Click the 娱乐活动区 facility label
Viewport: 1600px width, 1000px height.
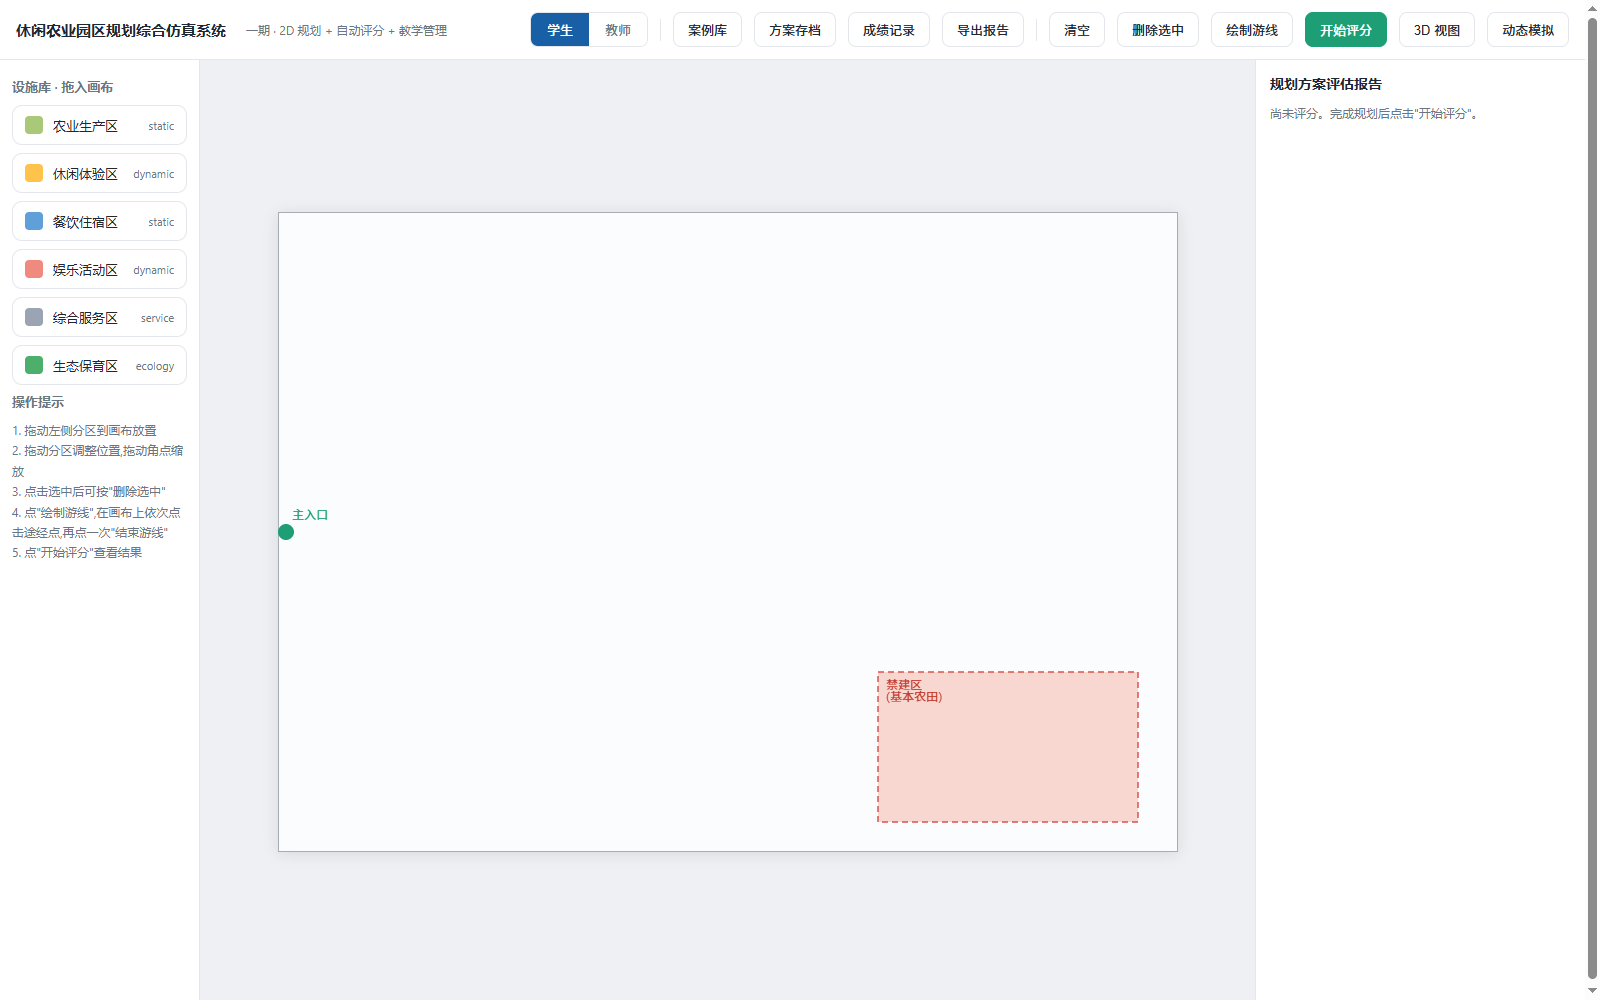pos(85,270)
